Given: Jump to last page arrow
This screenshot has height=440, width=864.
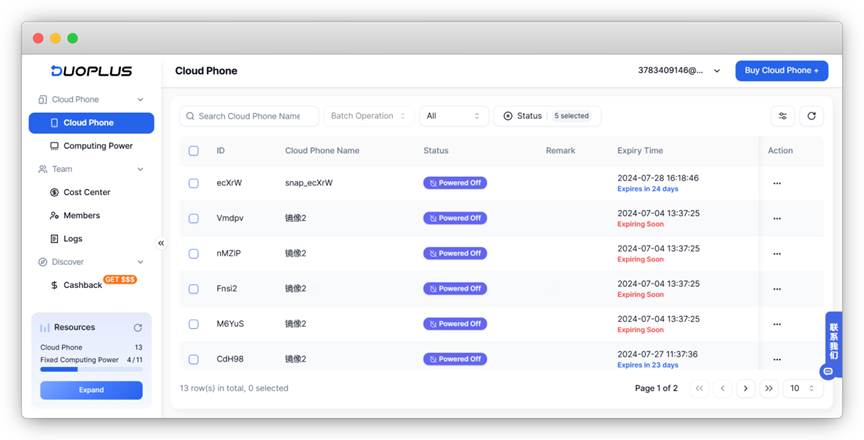Looking at the screenshot, I should click(769, 388).
